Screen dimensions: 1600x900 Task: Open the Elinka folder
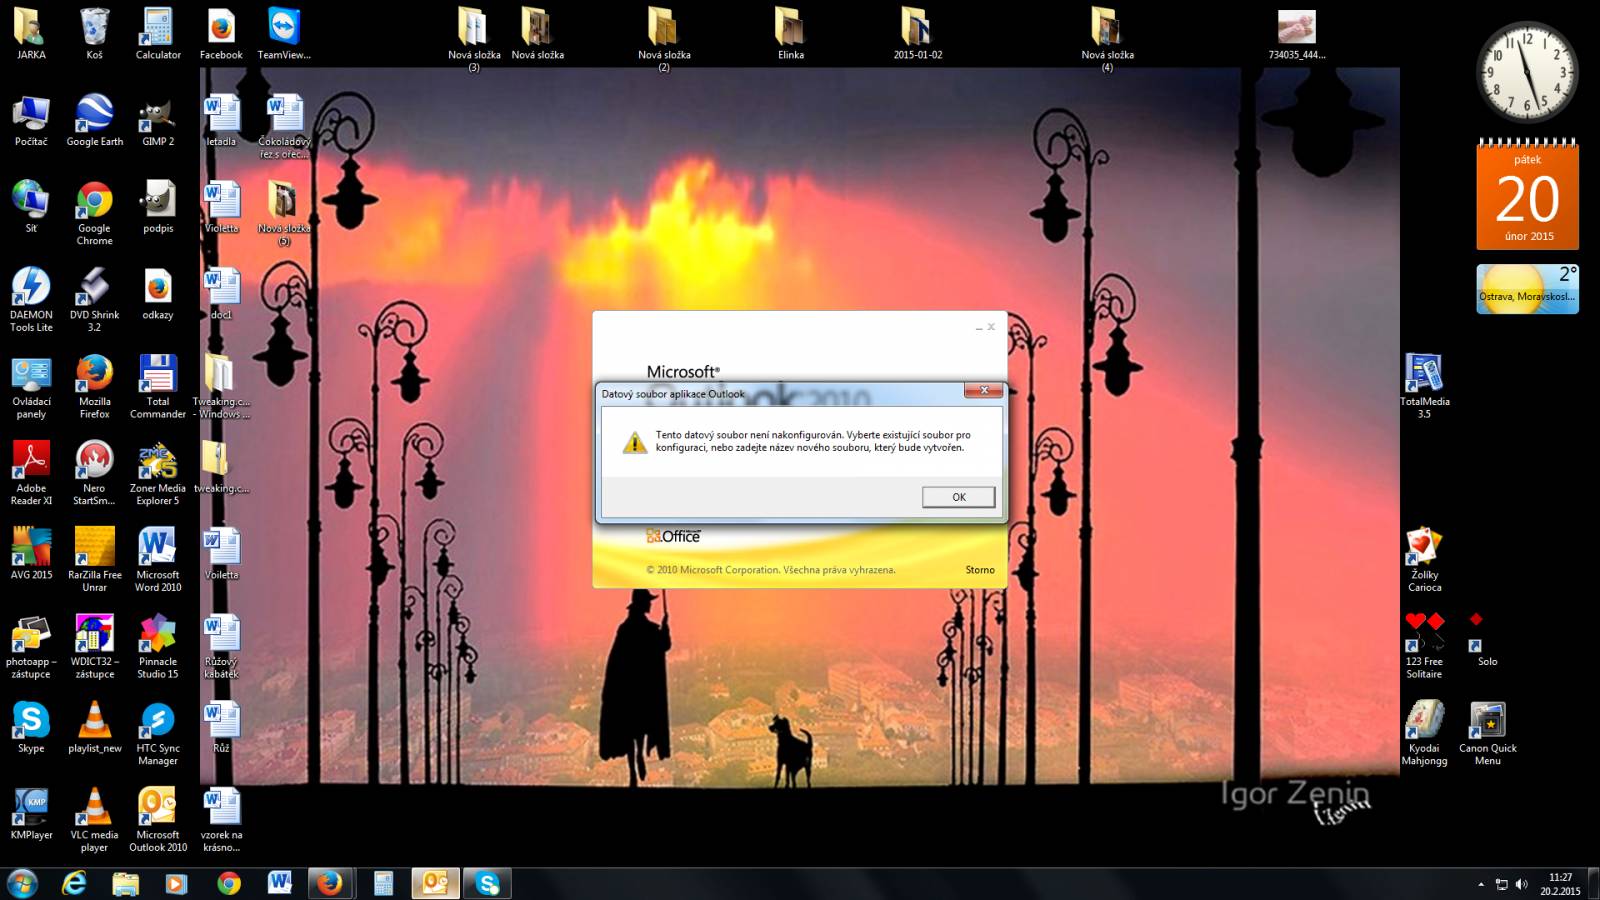[x=790, y=33]
